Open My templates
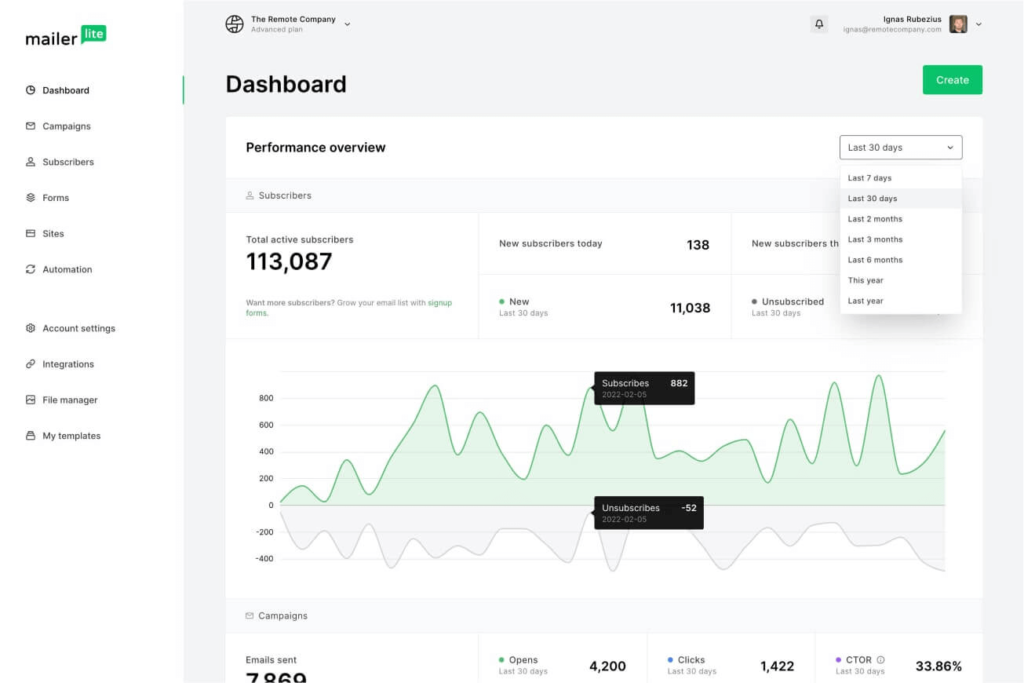This screenshot has width=1024, height=683. (72, 435)
